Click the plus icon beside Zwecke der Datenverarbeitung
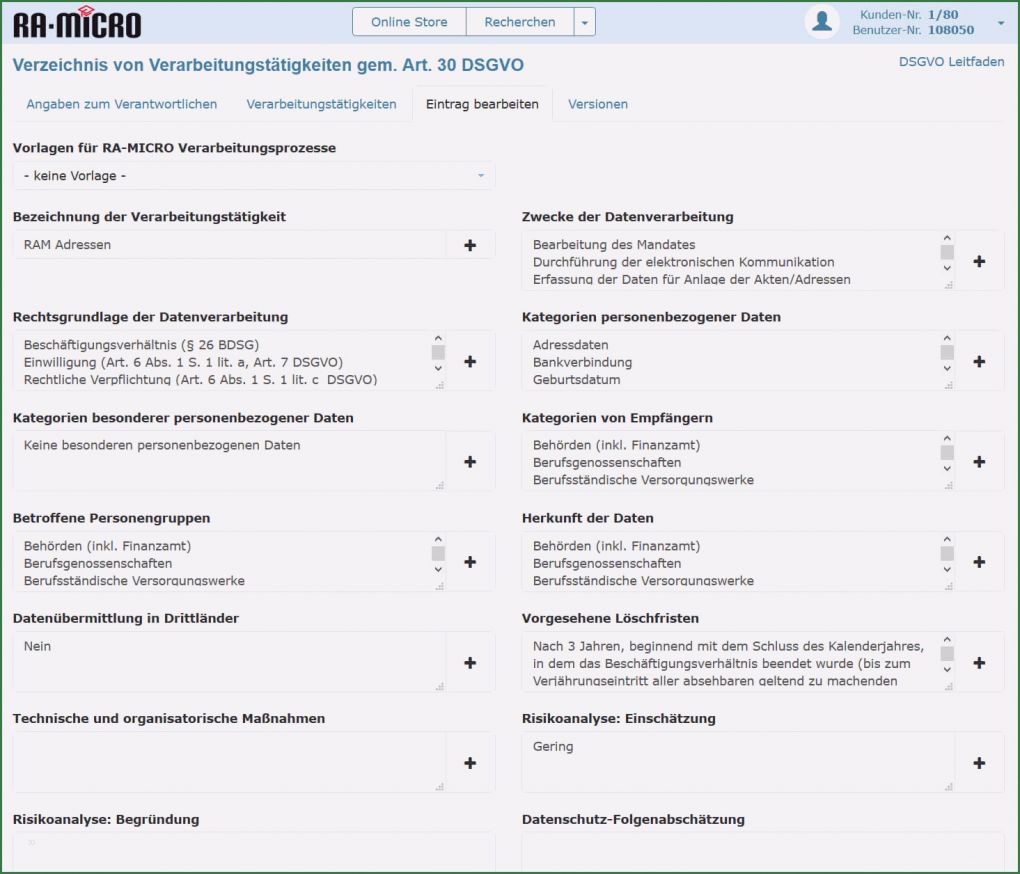 point(978,261)
